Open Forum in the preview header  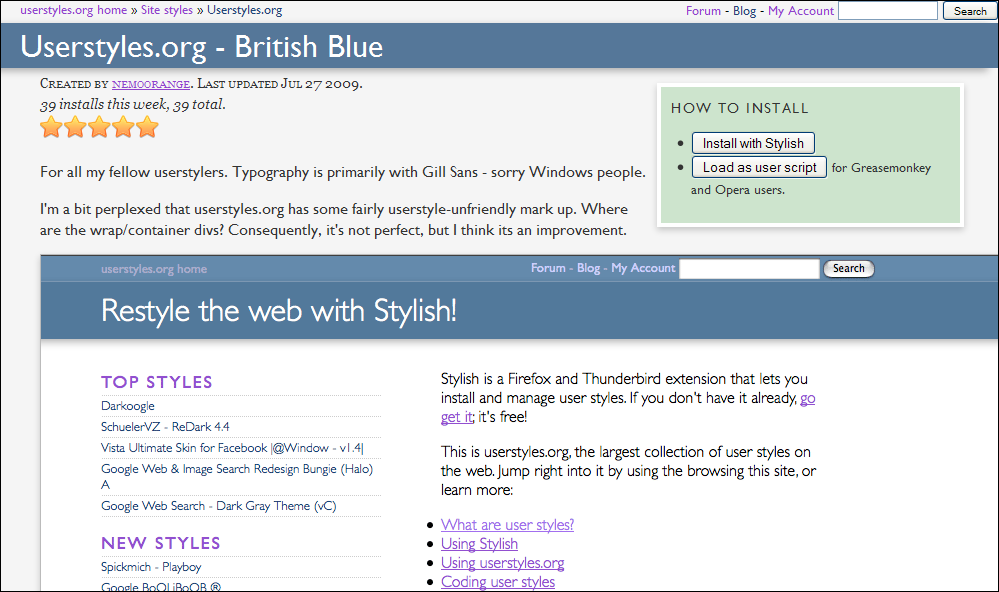548,268
